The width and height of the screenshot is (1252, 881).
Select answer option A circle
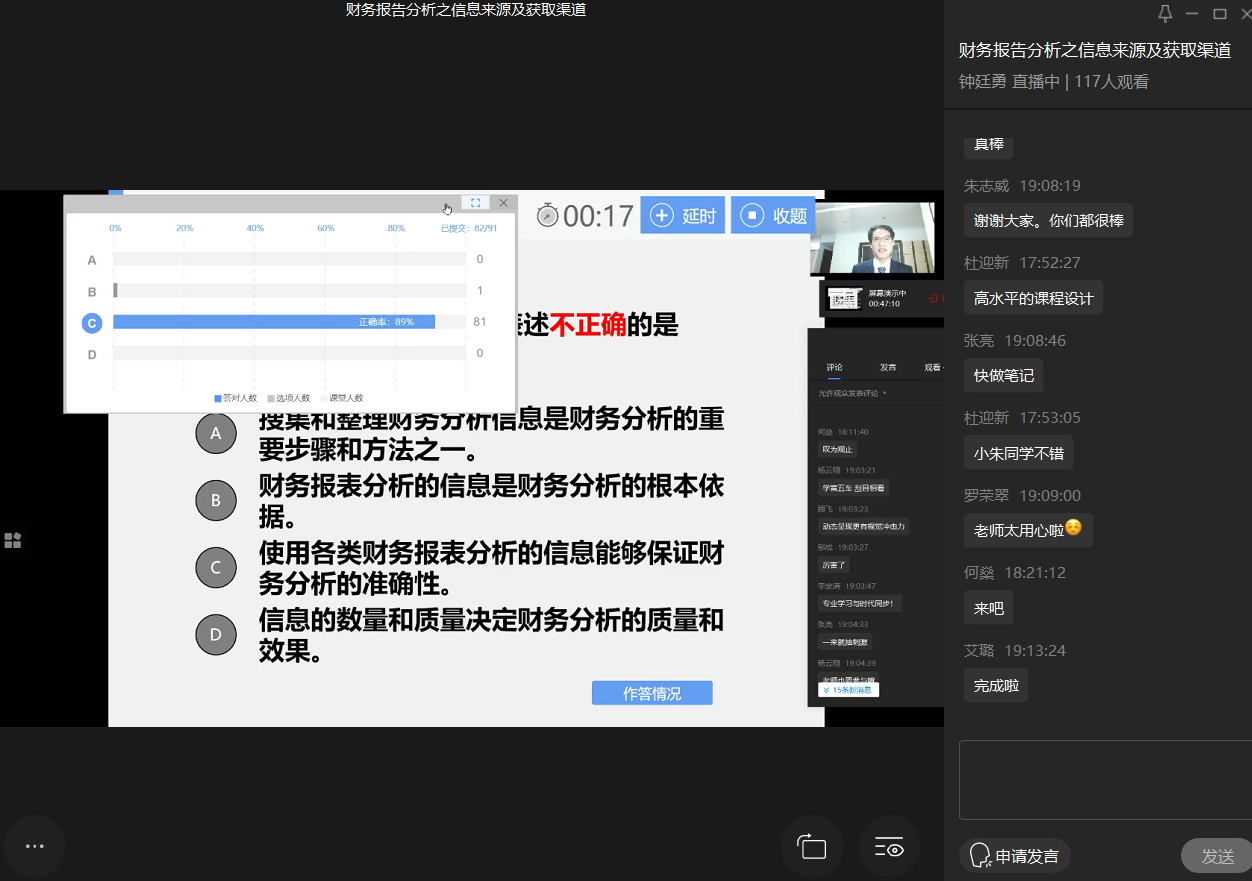point(216,433)
